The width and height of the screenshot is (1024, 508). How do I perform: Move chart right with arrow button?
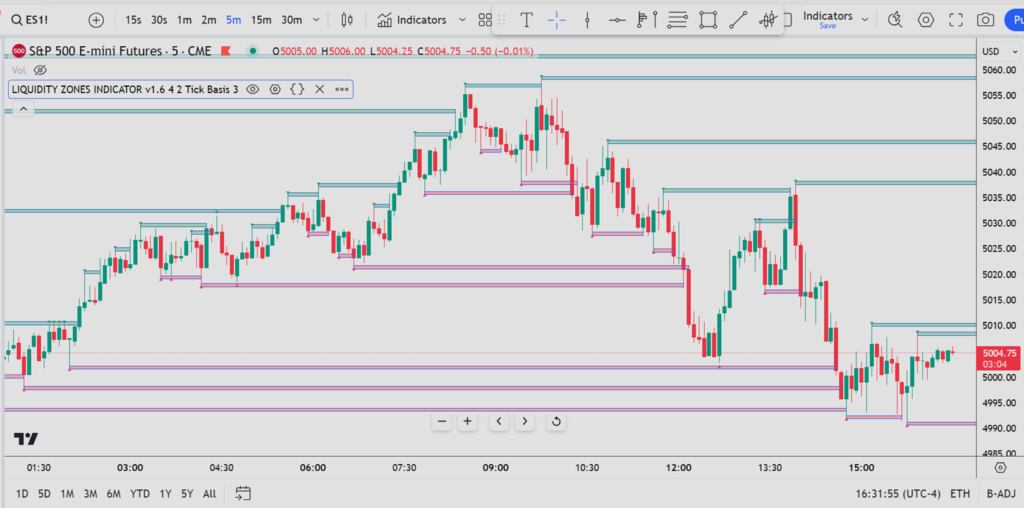pos(524,421)
